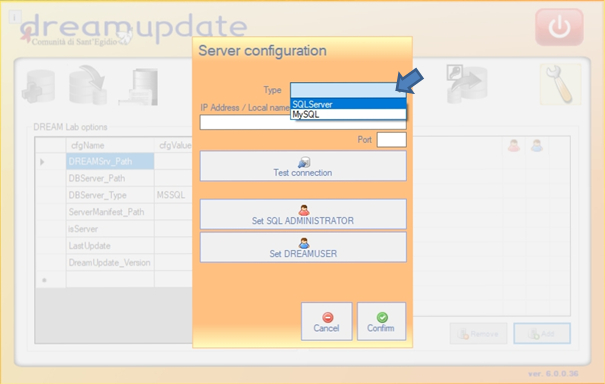Choose MySQL in the Type dropdown
This screenshot has width=605, height=384.
348,114
